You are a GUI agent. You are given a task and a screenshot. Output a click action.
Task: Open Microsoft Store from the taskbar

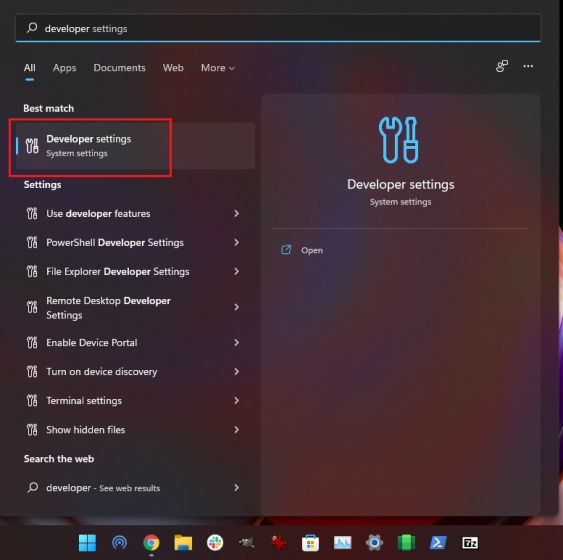(311, 543)
